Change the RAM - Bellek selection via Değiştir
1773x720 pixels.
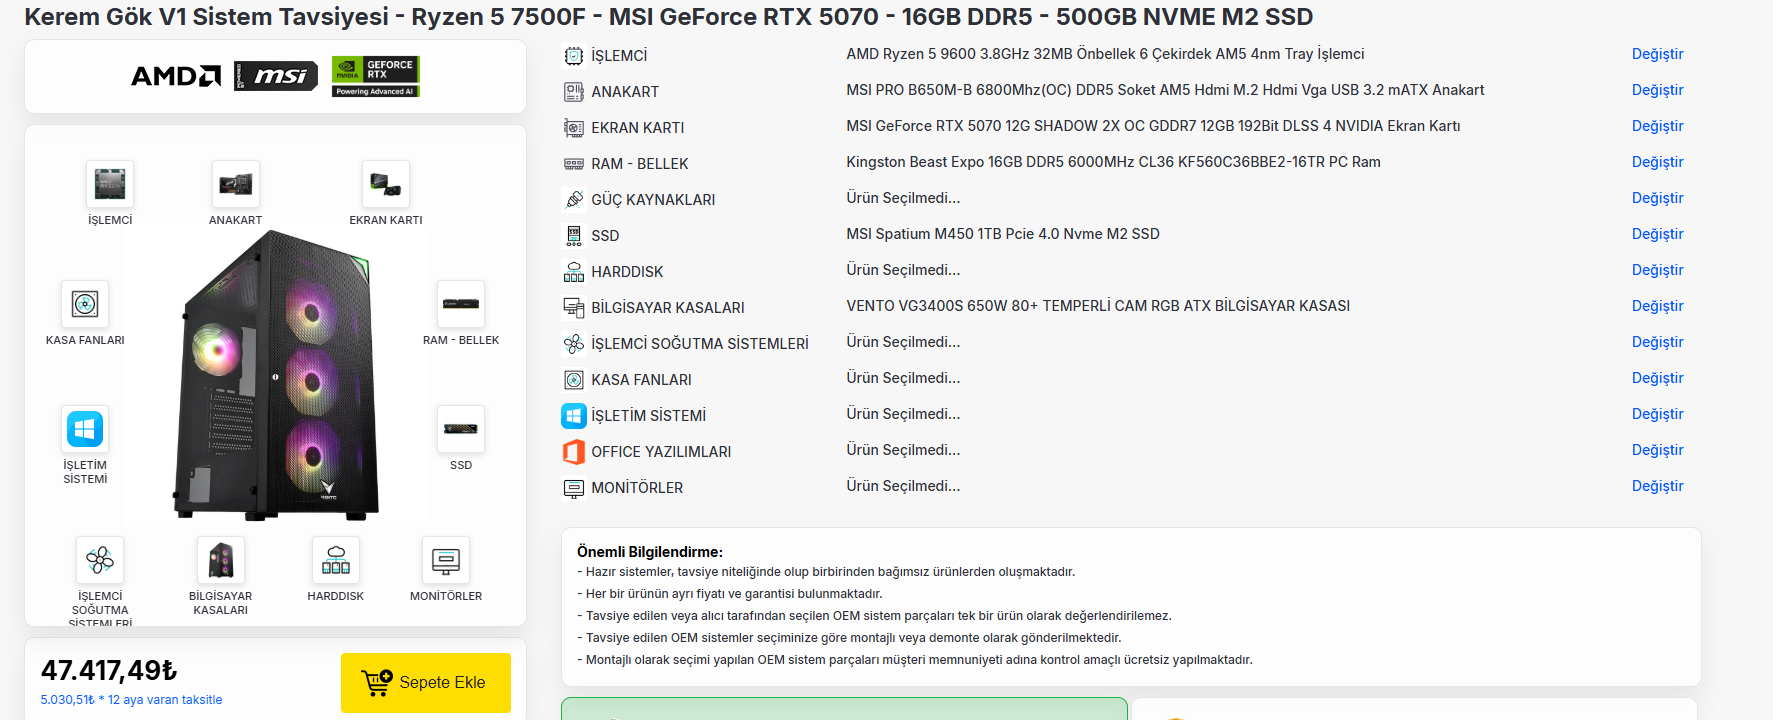click(1657, 162)
